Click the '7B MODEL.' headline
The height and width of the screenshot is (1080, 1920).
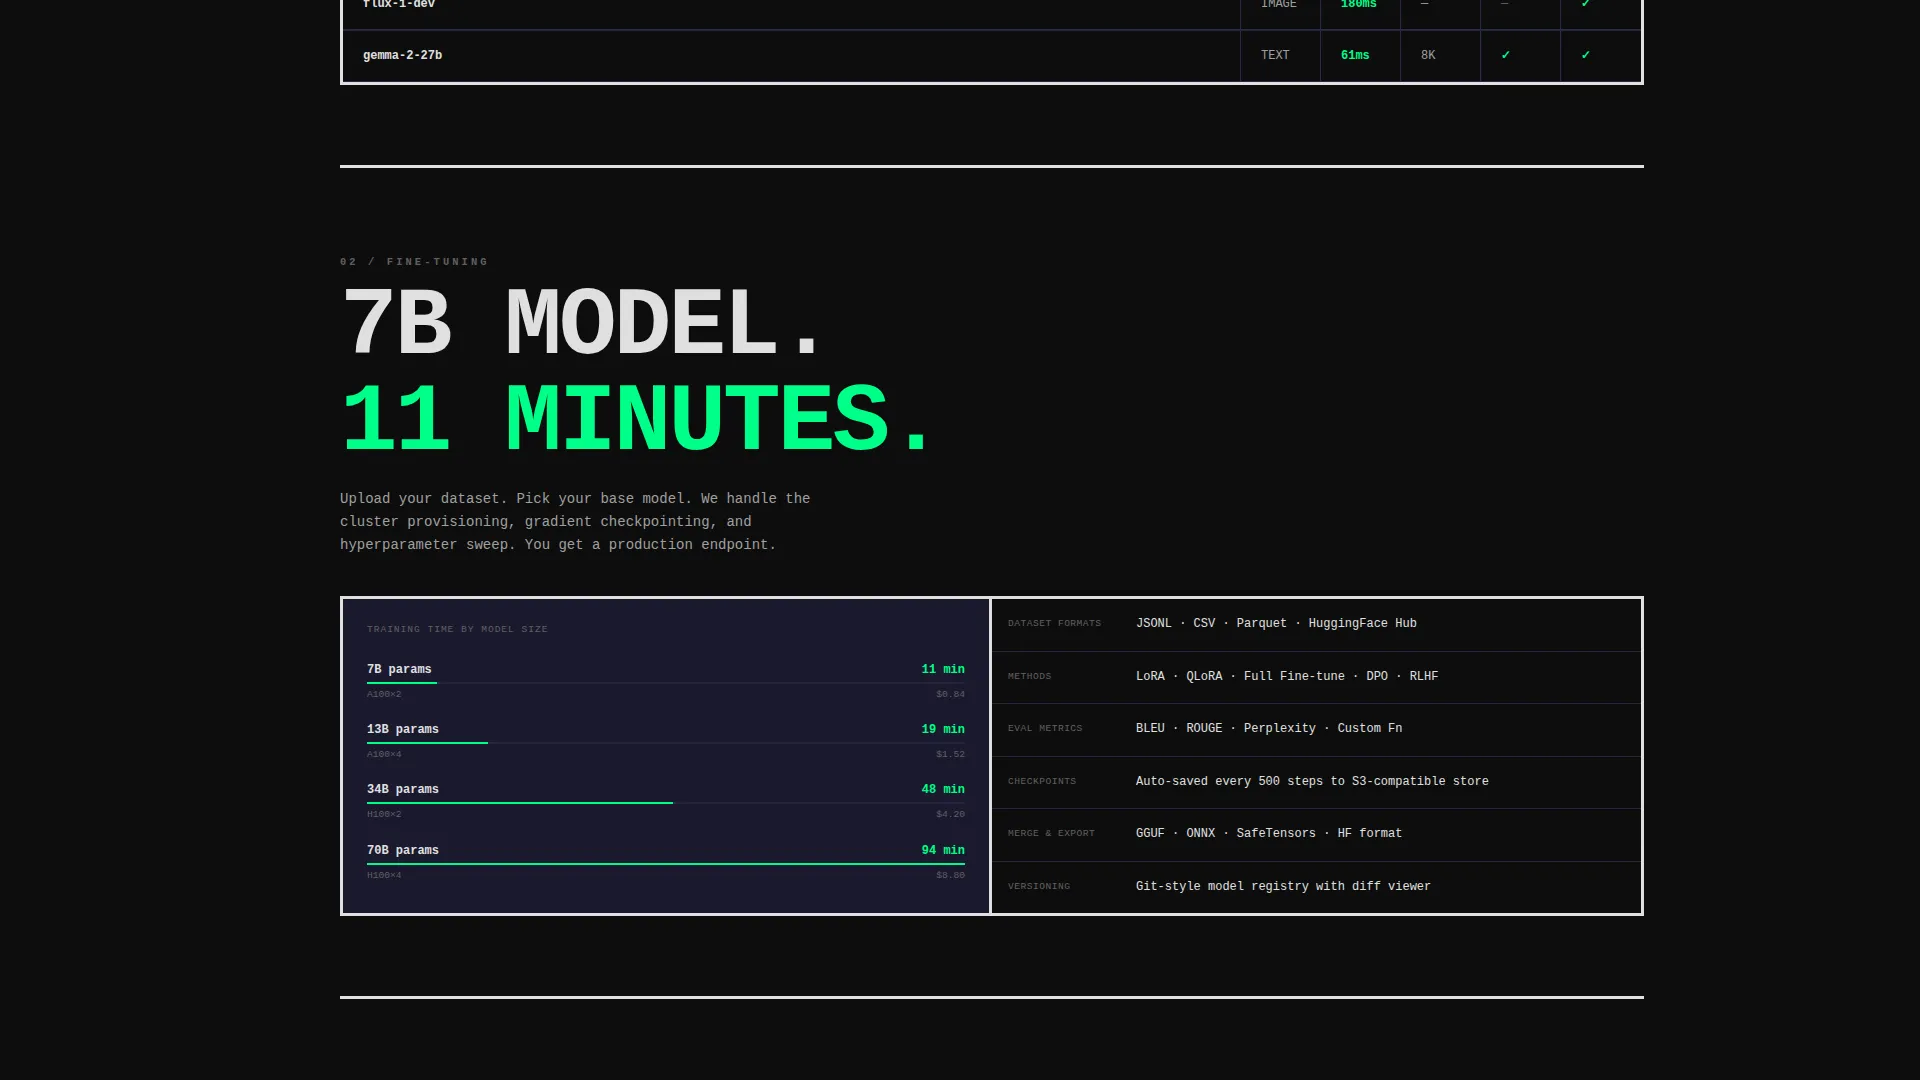tap(581, 324)
